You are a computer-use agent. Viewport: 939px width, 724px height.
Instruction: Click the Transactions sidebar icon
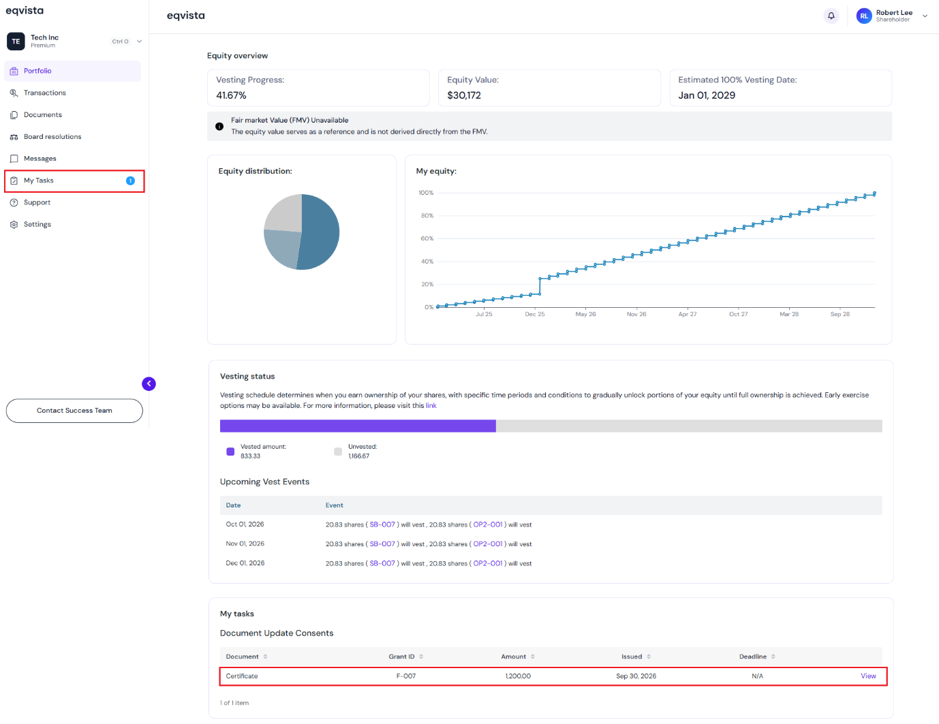coord(14,93)
